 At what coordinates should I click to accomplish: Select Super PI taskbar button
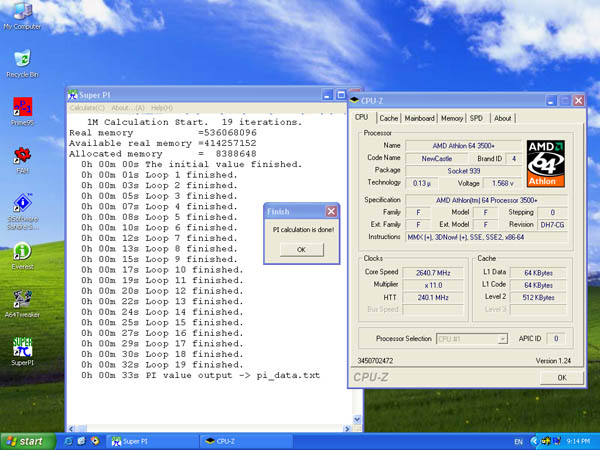coord(152,441)
